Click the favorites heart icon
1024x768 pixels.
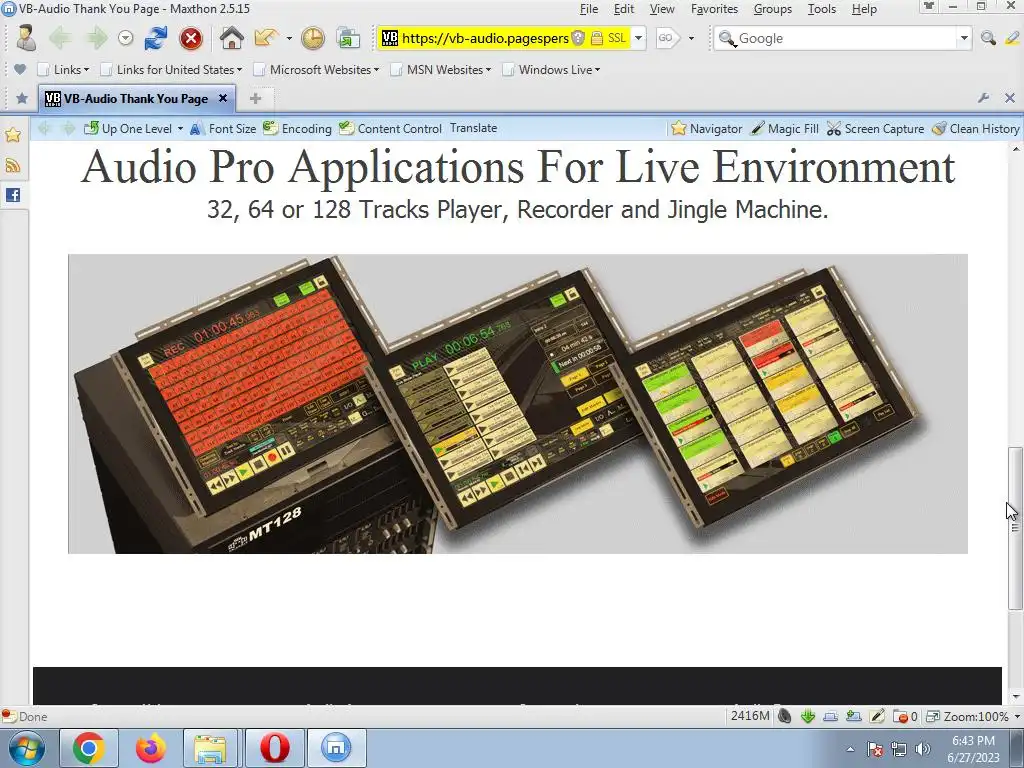[20, 69]
